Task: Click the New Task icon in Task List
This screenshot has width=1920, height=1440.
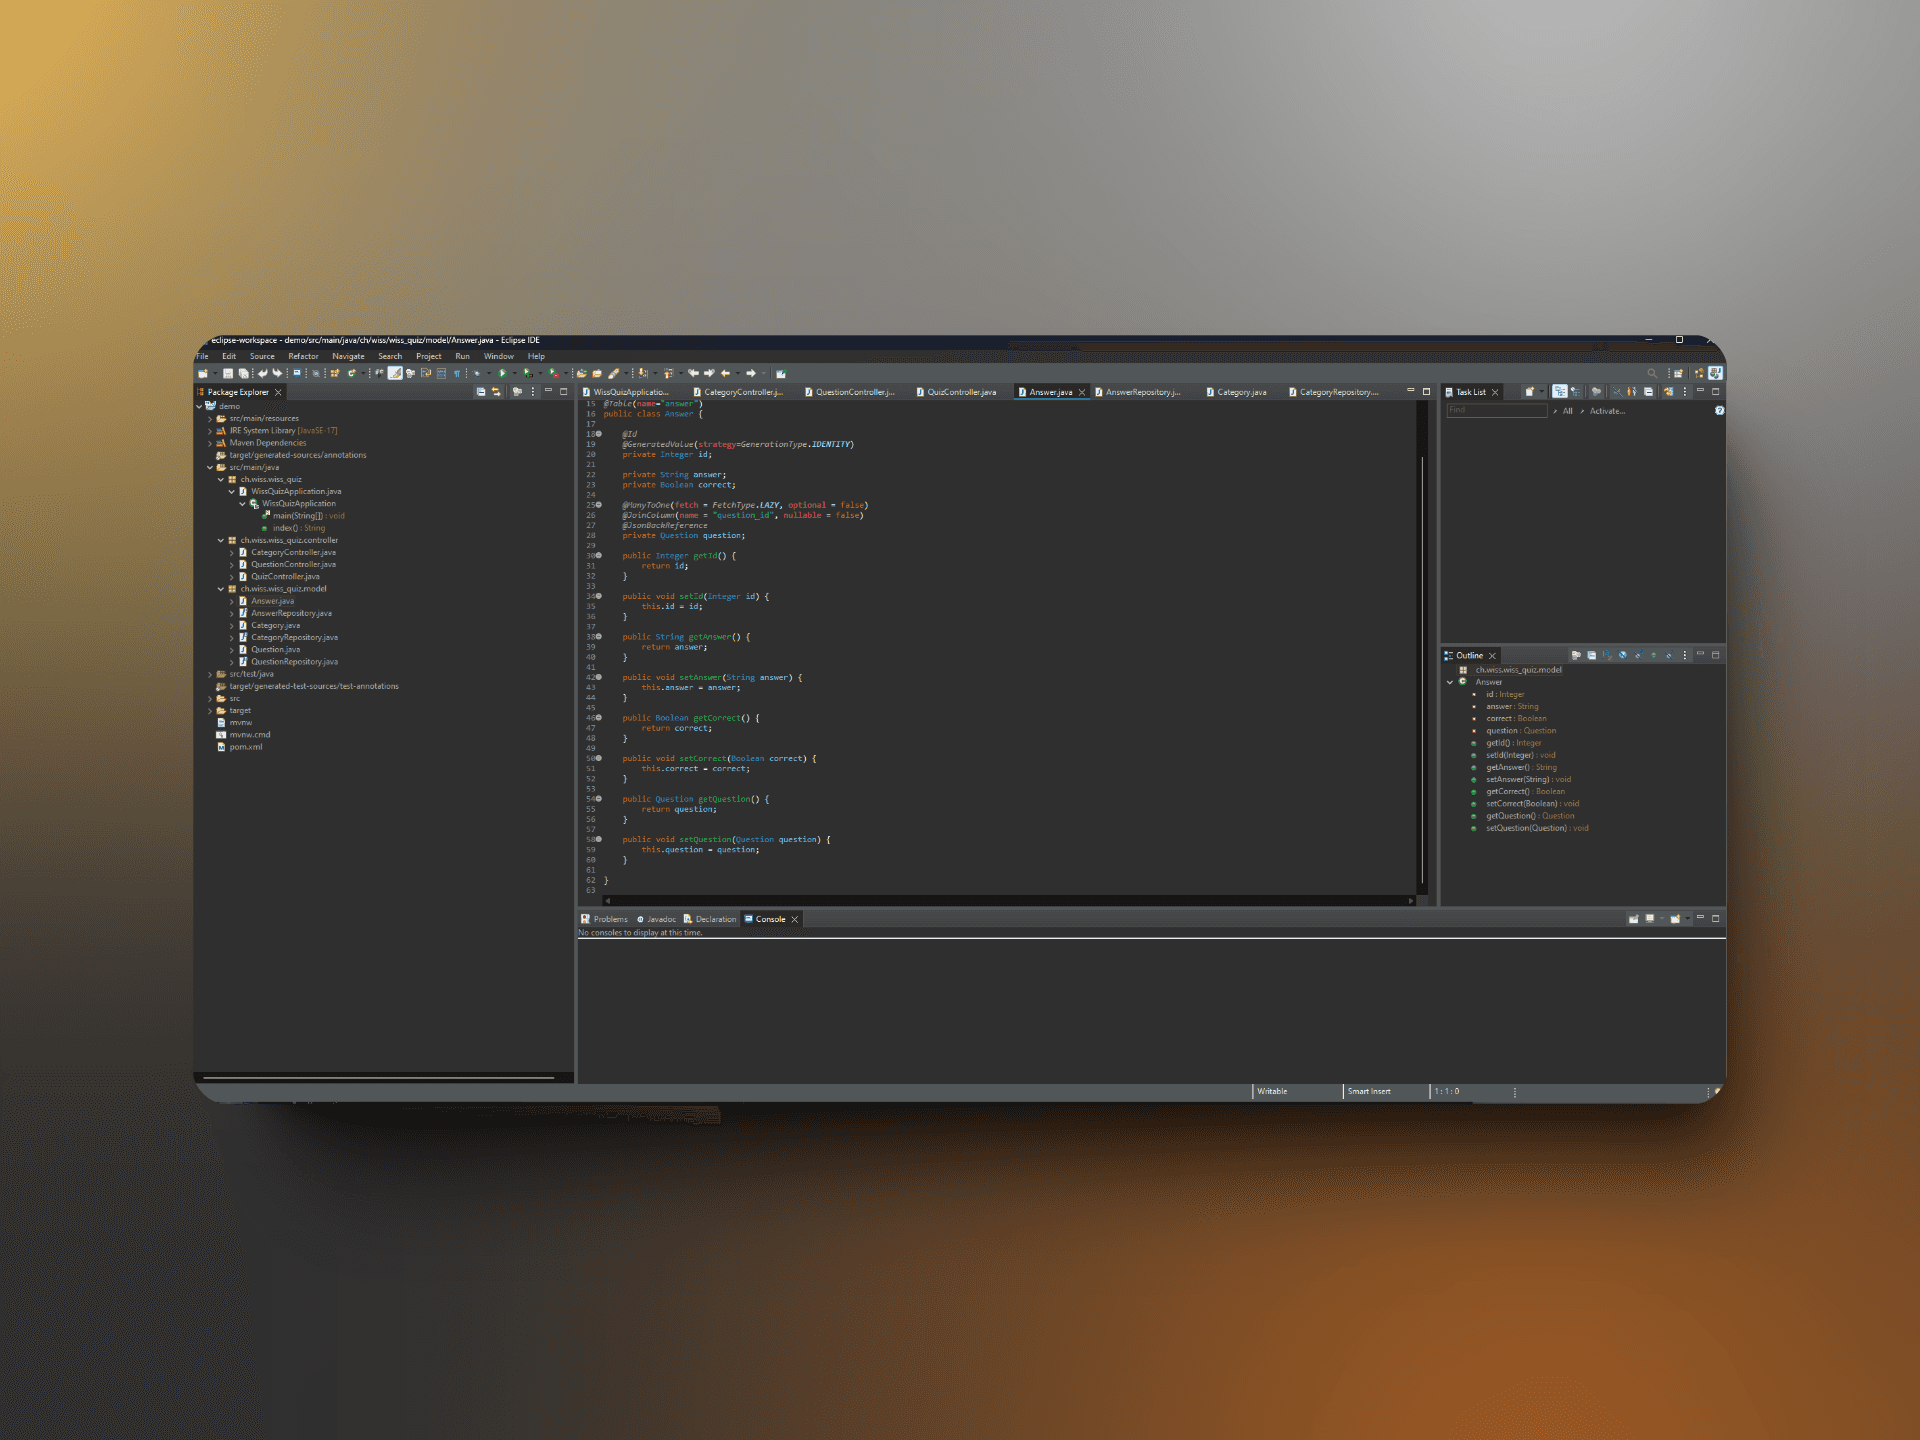Action: (1529, 392)
